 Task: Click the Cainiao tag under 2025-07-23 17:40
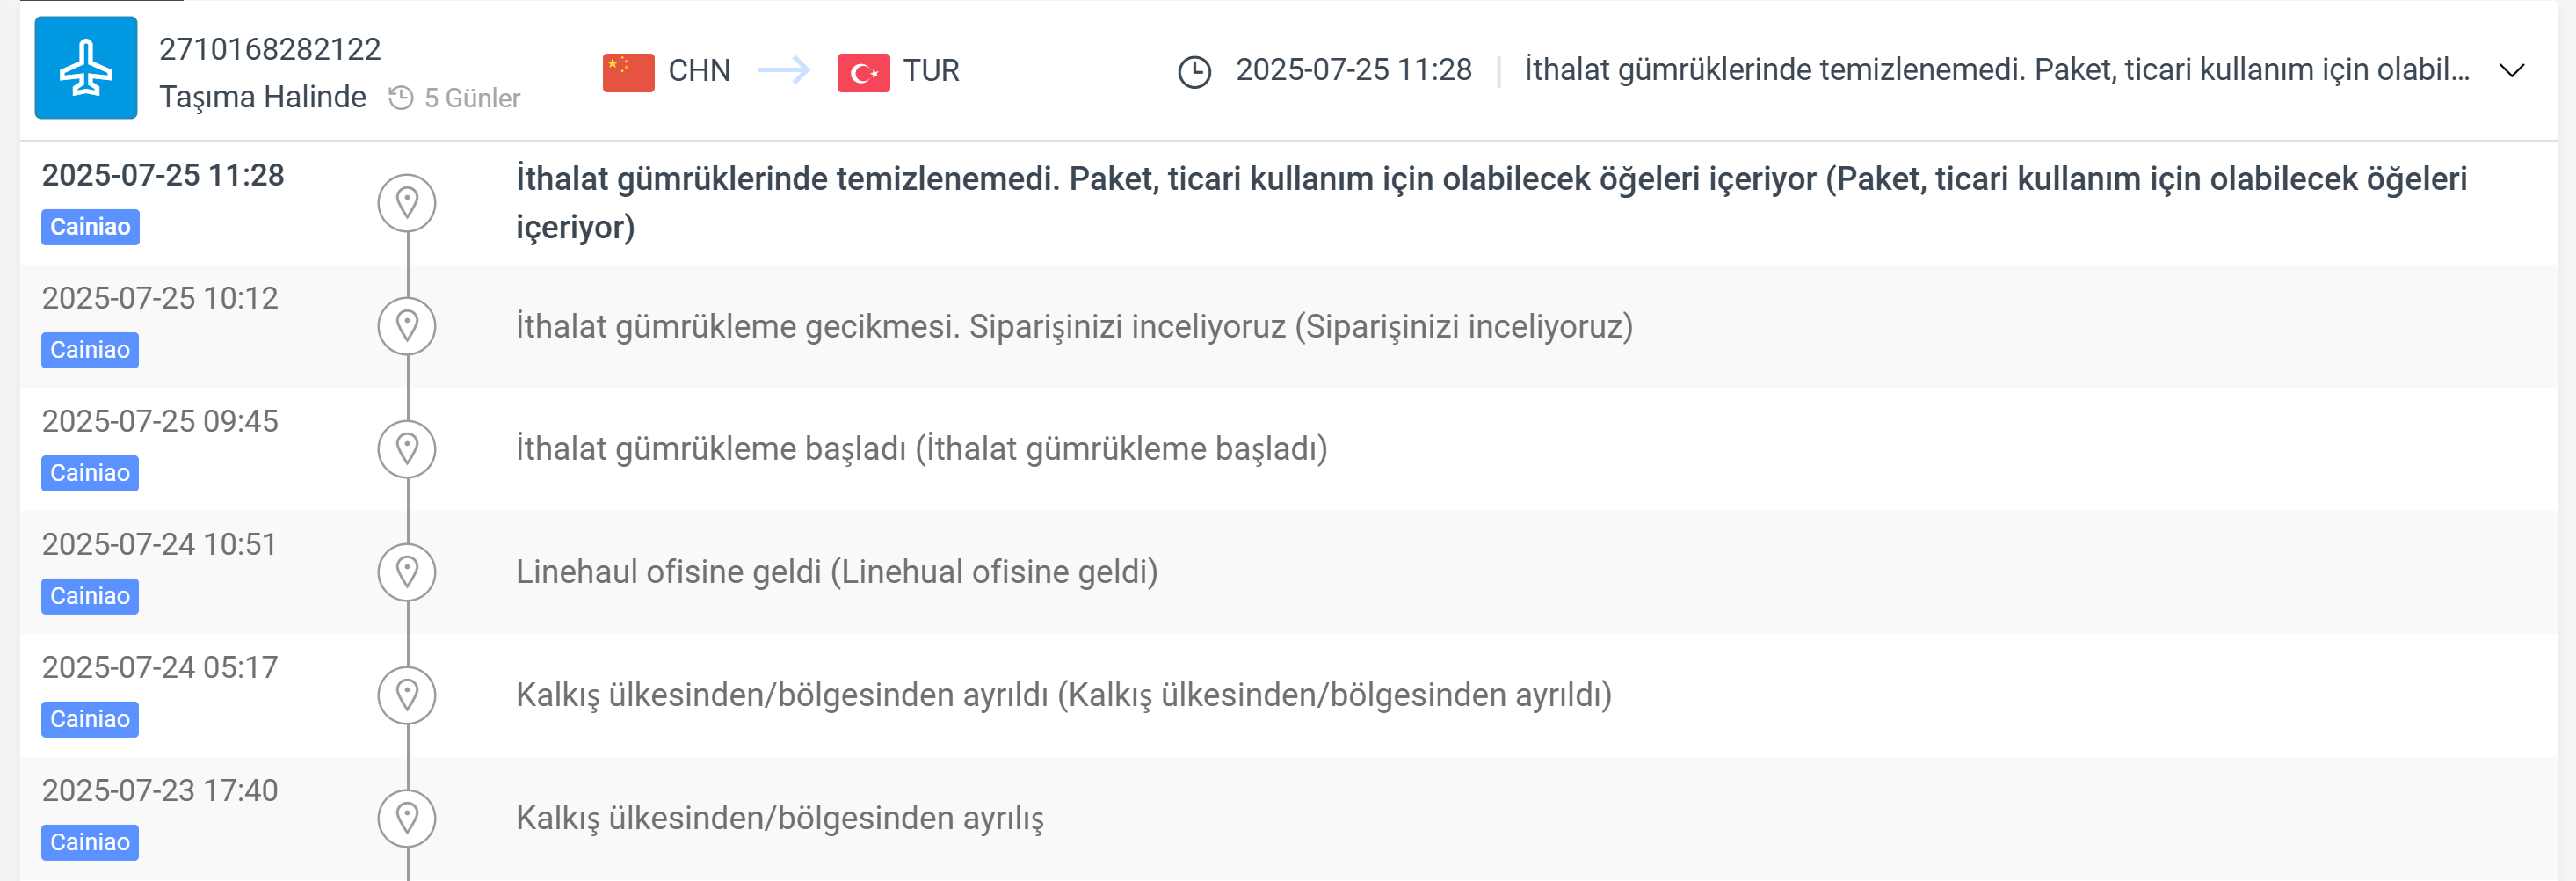[x=90, y=842]
